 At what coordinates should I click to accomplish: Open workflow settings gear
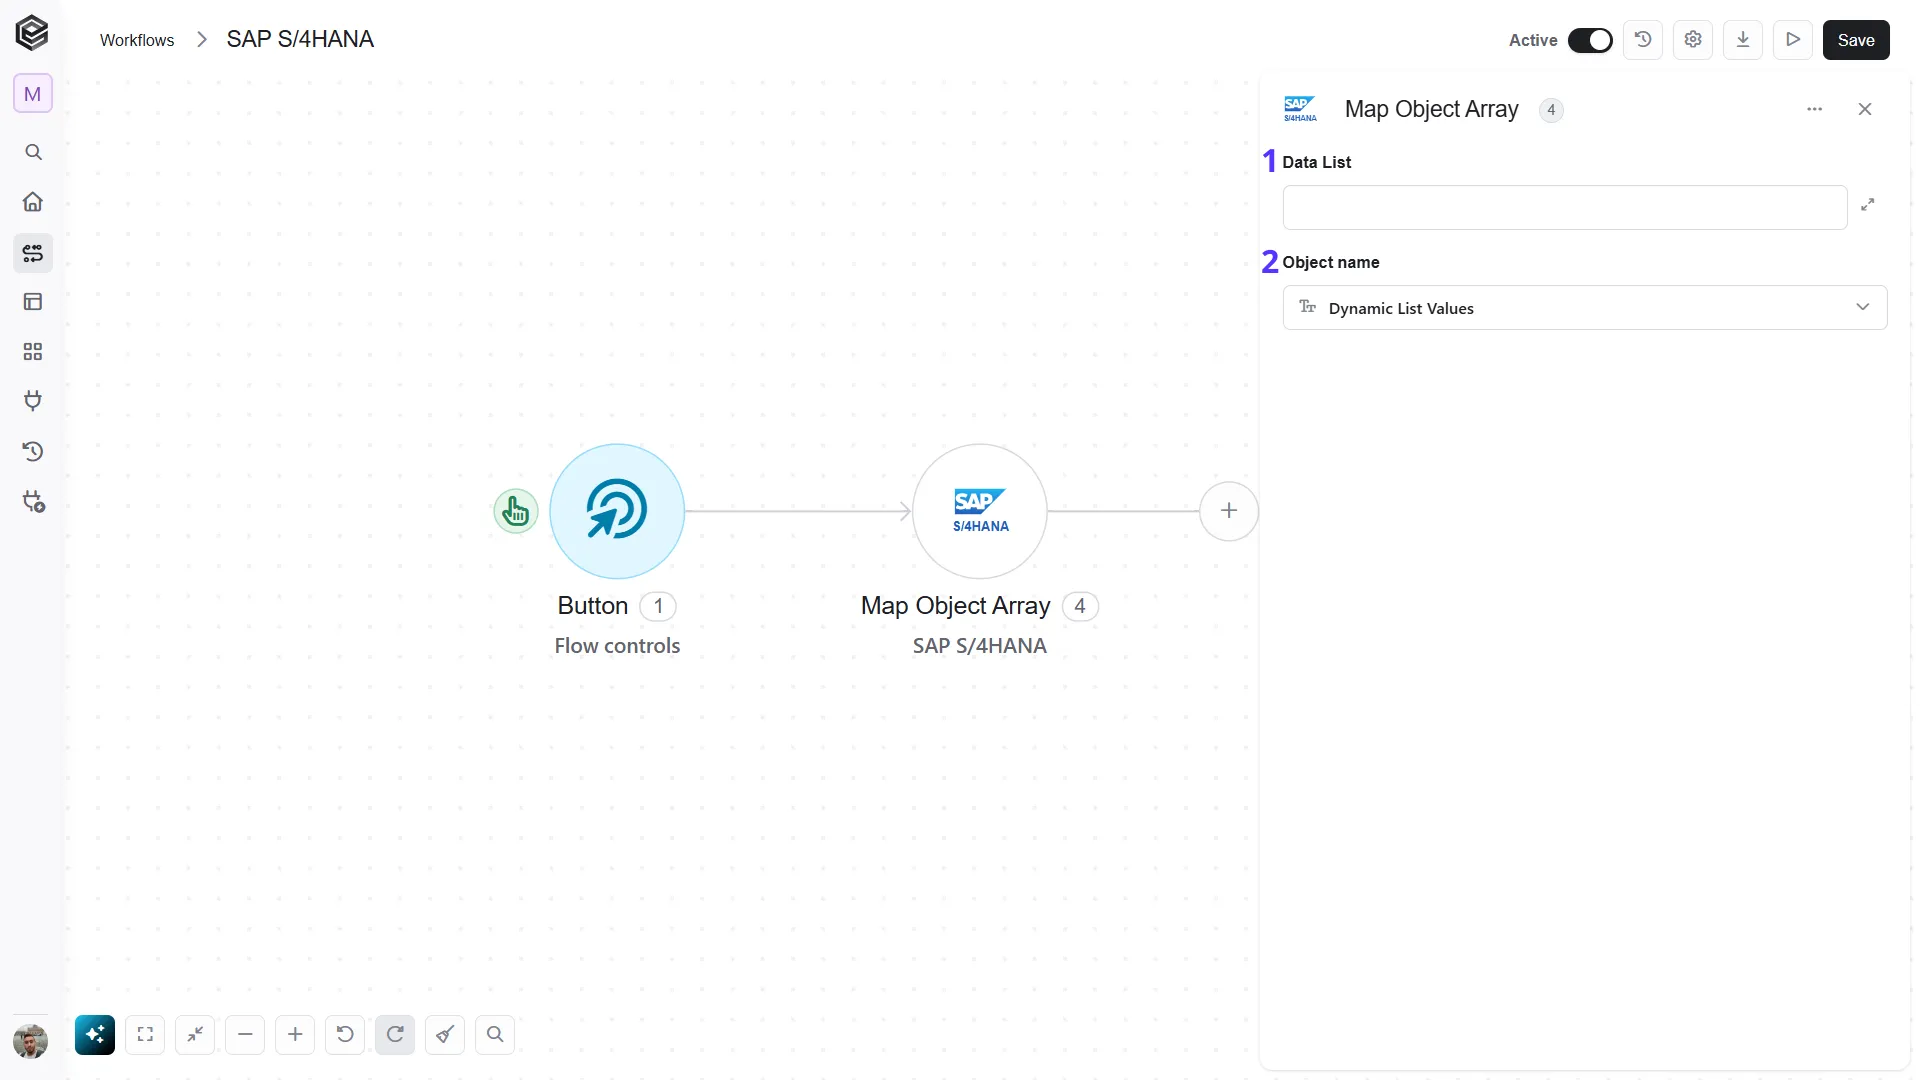(1693, 40)
